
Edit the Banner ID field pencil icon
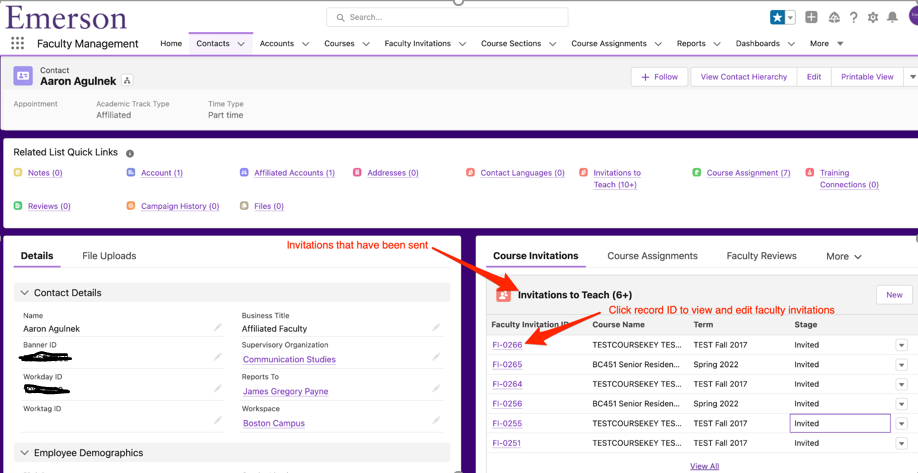click(x=218, y=357)
